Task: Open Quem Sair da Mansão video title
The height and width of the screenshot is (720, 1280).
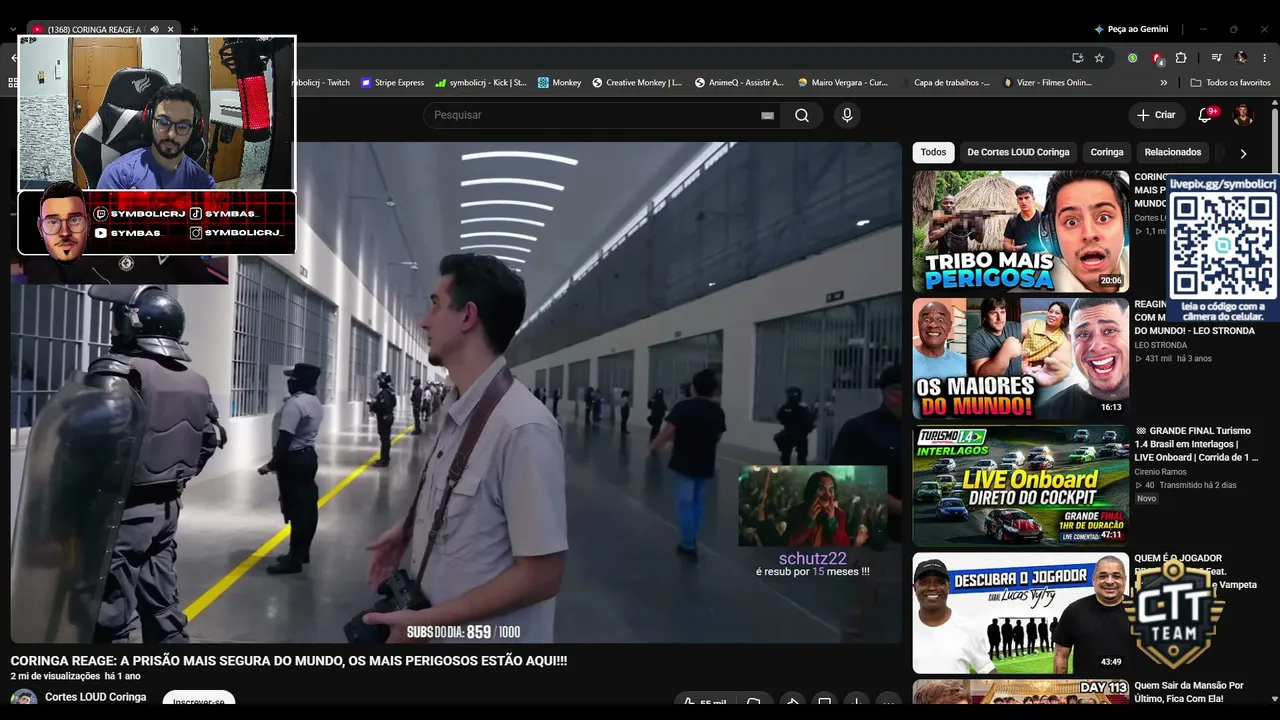Action: point(1189,692)
